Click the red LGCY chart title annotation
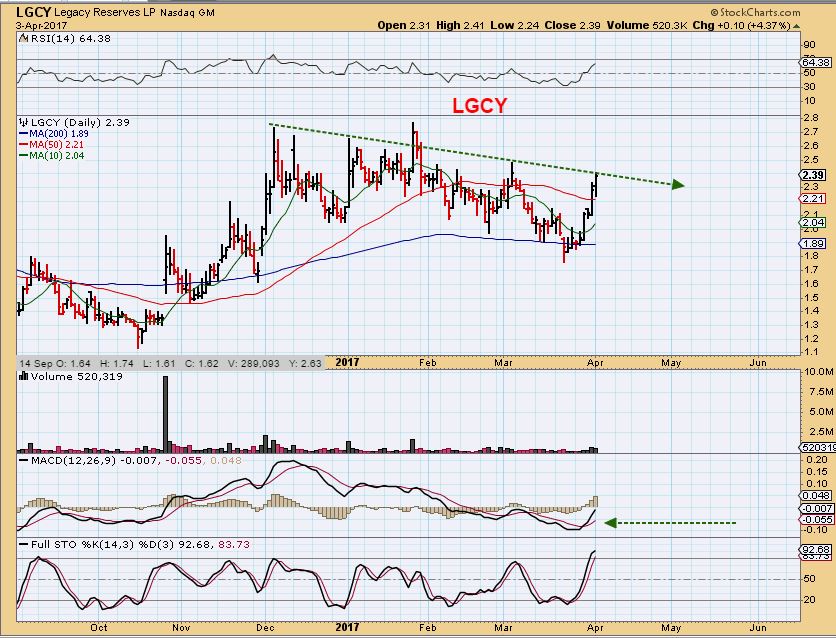Screen dimensions: 836x638 [x=479, y=106]
